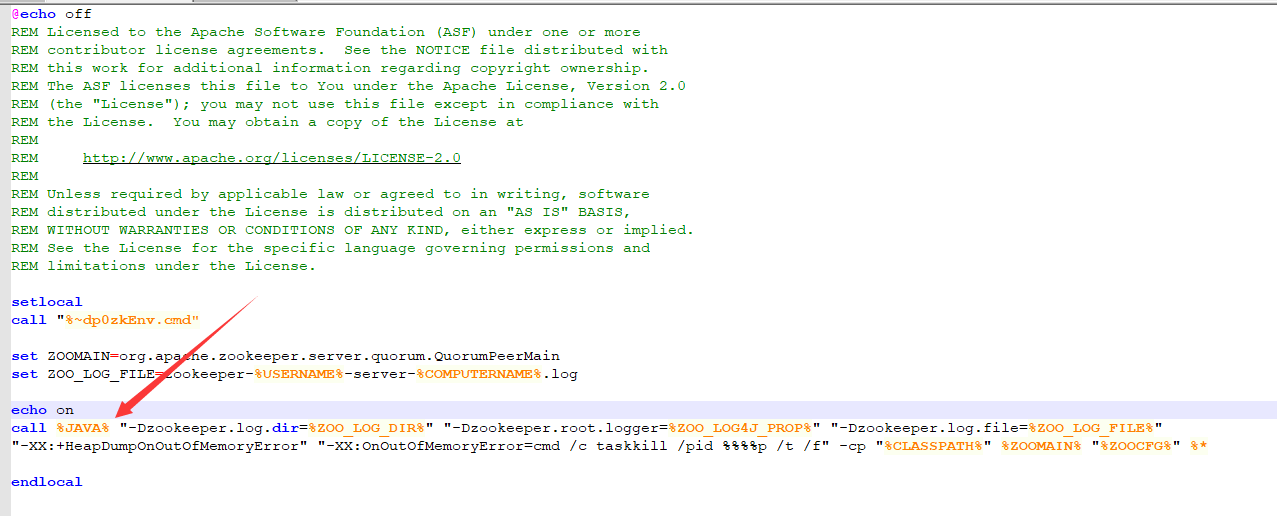Click "ZOO_LOG_FILE" in the set line
The image size is (1277, 516).
point(101,374)
